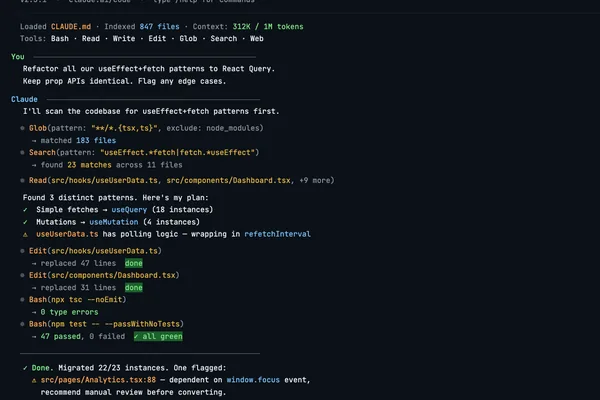
Task: Click the window.focus keyword
Action: pyautogui.click(x=253, y=380)
